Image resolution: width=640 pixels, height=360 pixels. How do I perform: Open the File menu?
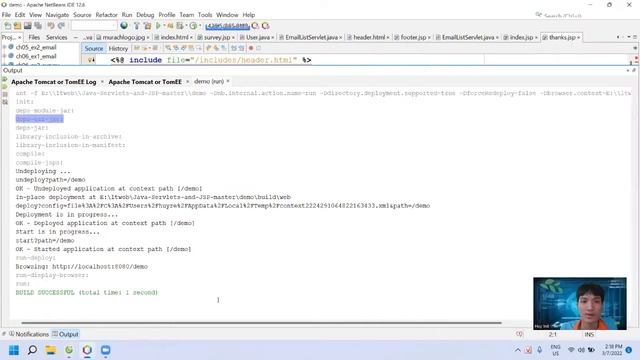pyautogui.click(x=6, y=15)
